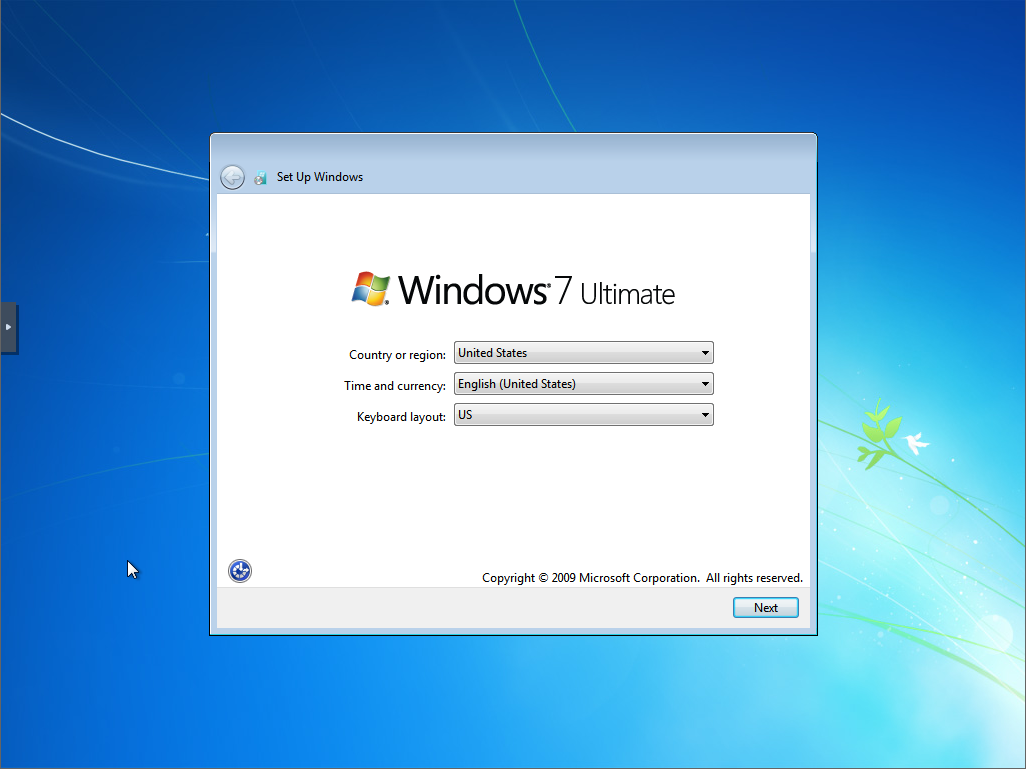
Task: Click the Windows flag logo
Action: 371,289
